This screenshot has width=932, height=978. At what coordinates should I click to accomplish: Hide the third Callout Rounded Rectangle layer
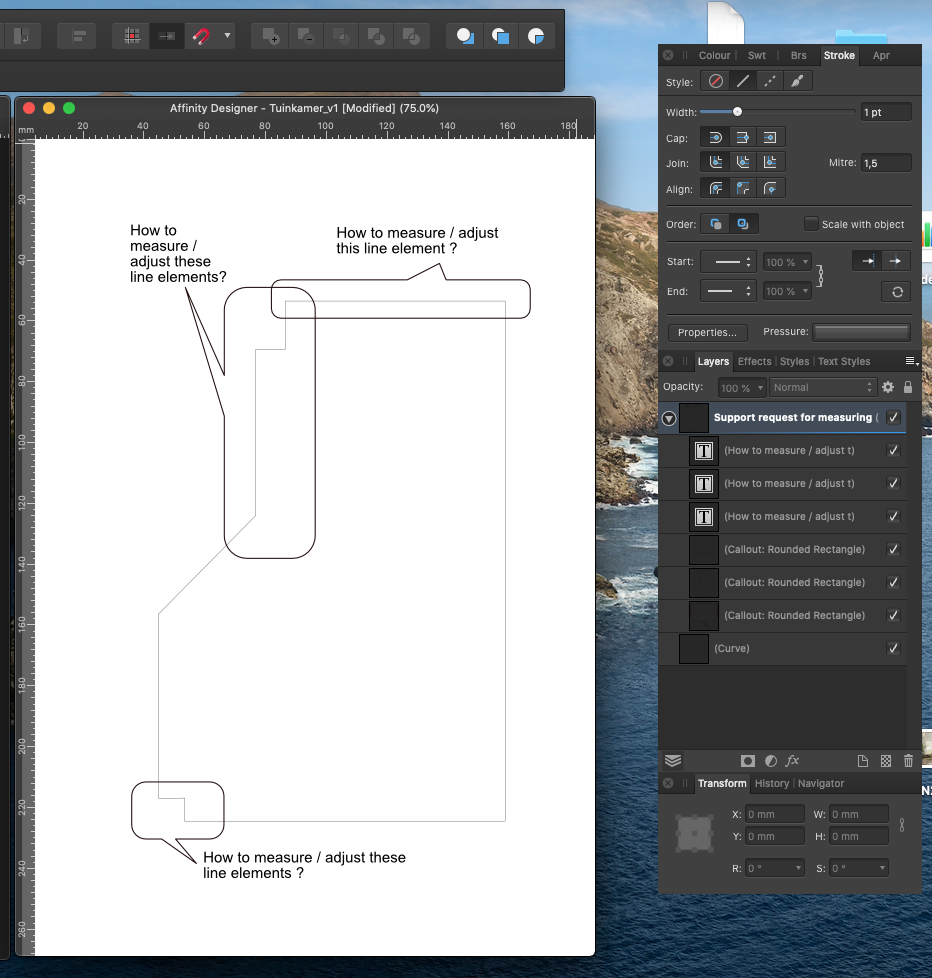tap(893, 616)
